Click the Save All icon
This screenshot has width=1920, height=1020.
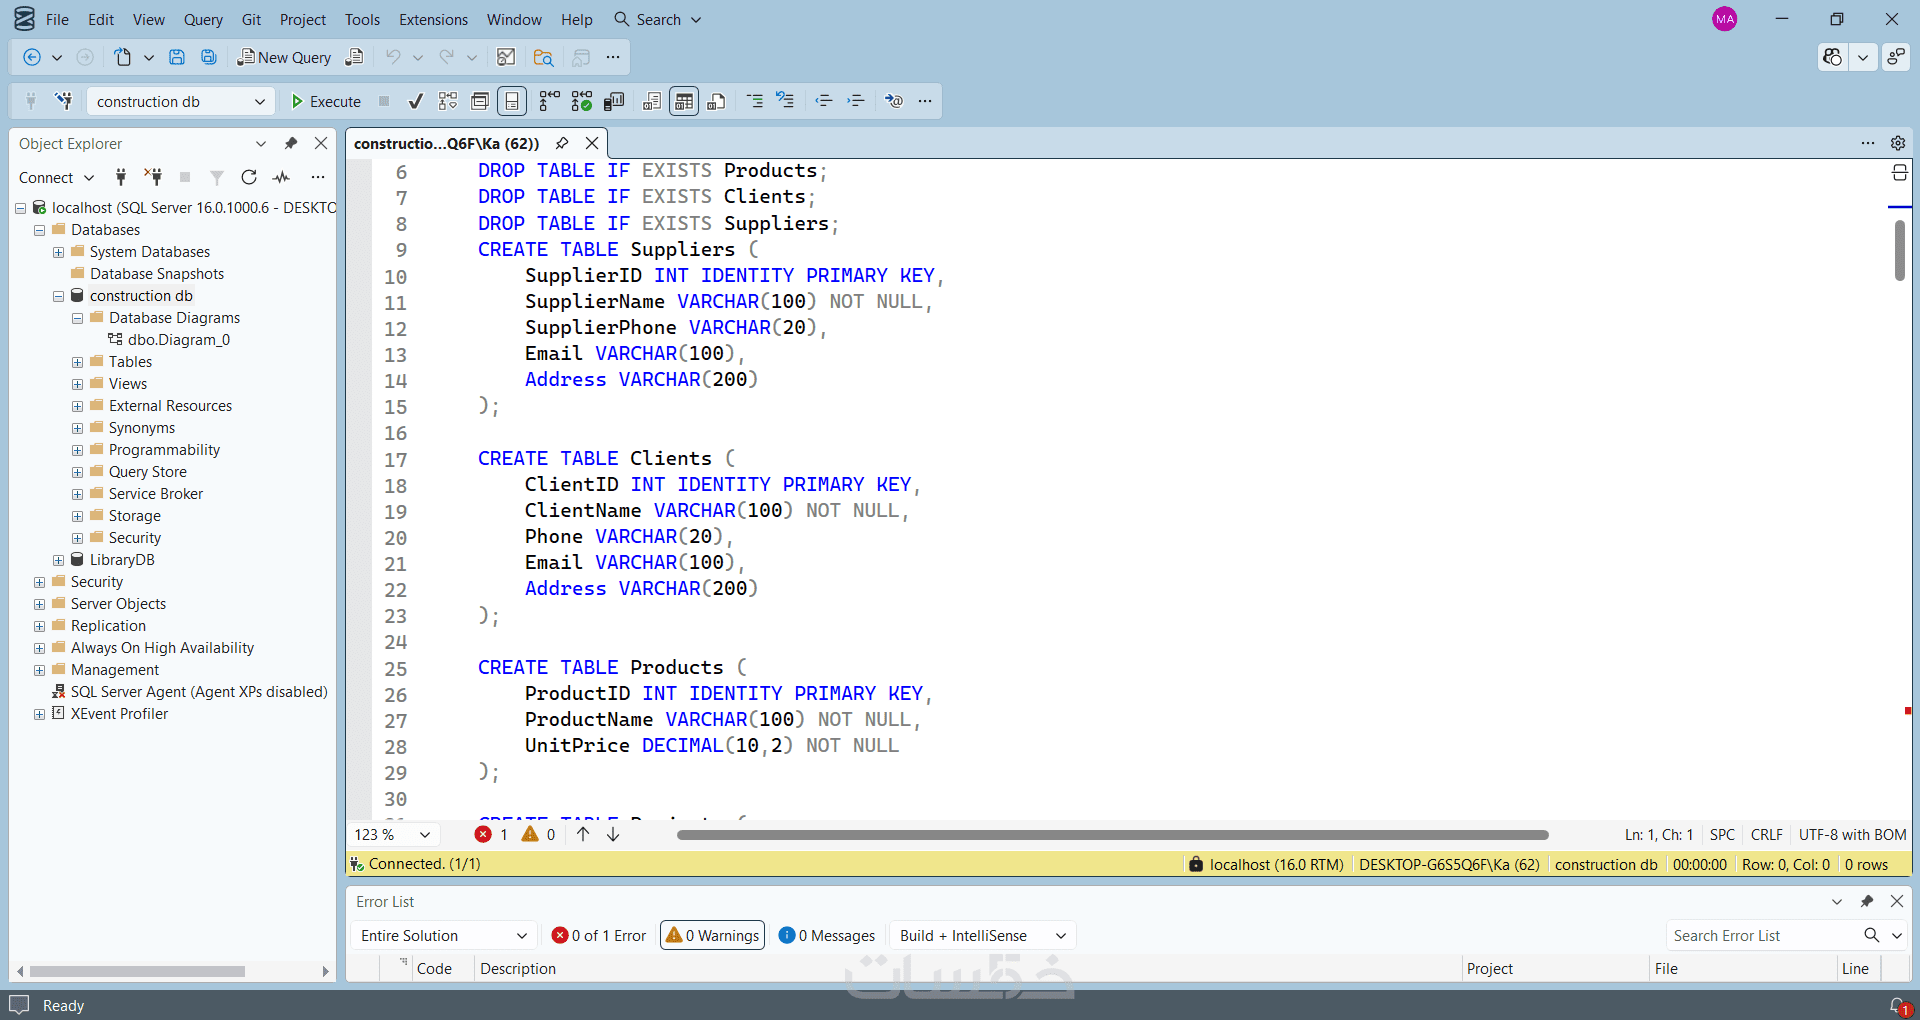(x=209, y=57)
